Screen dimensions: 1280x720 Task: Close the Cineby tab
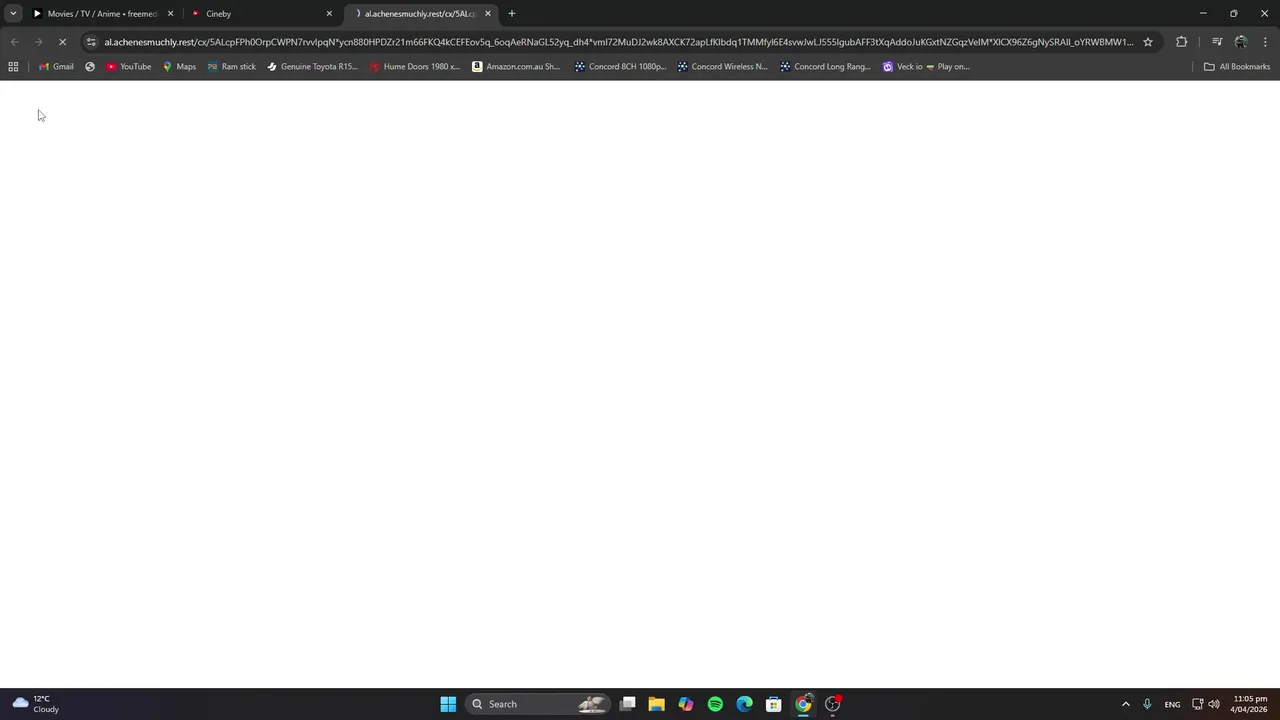point(329,14)
